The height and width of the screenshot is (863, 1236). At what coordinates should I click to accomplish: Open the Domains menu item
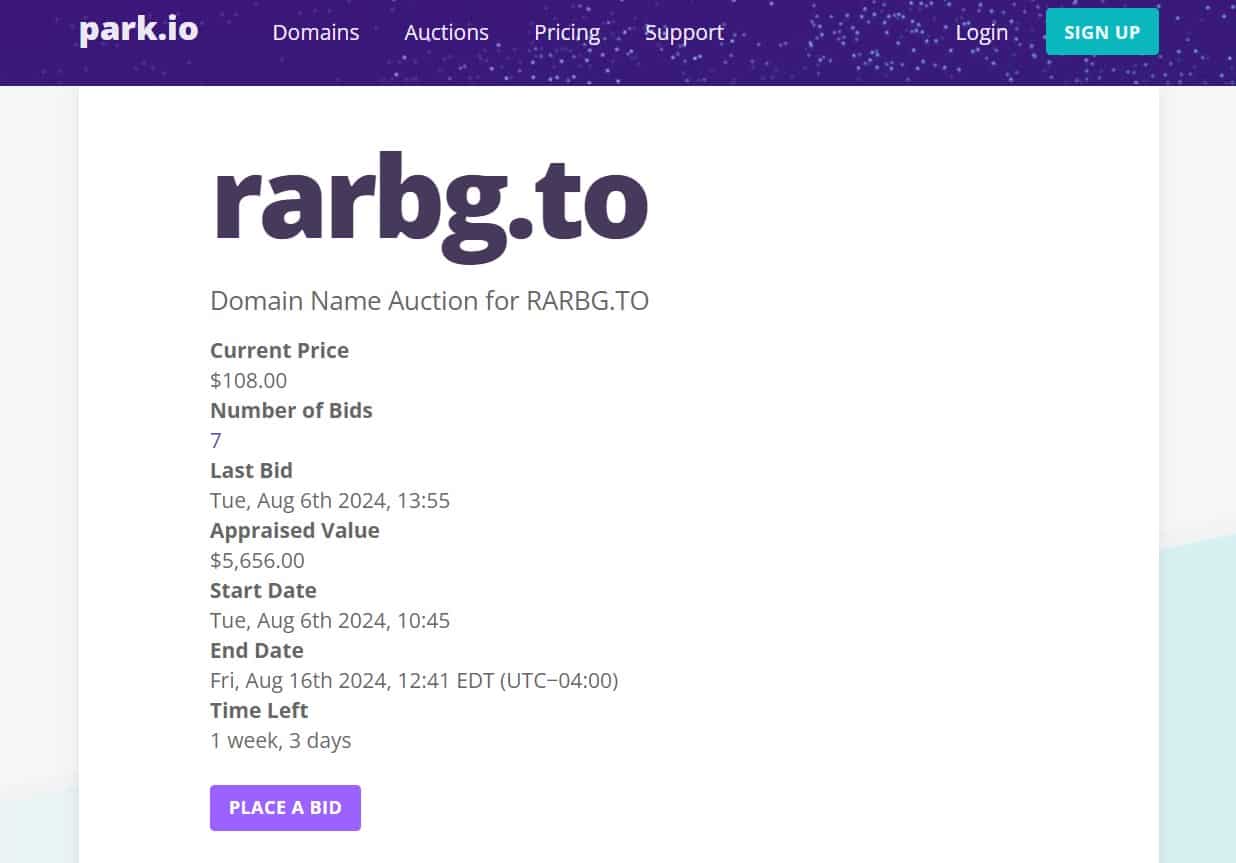316,32
